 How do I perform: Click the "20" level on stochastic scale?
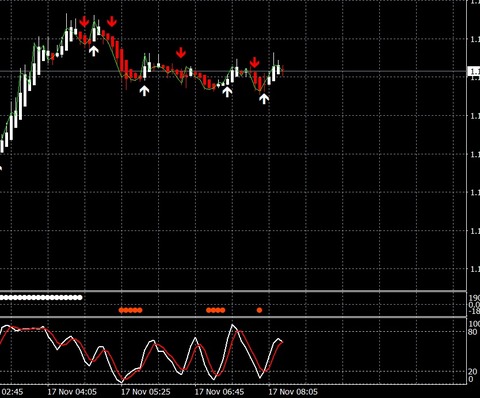(472, 372)
